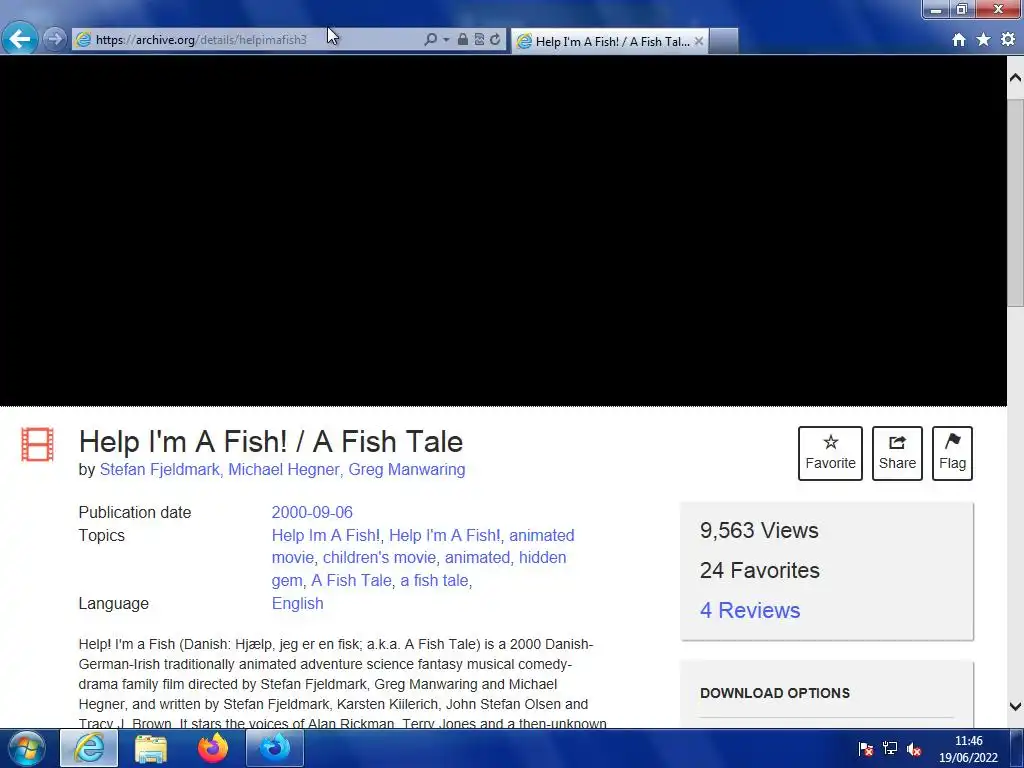The image size is (1024, 768).
Task: Click the black video player area
Action: click(503, 231)
